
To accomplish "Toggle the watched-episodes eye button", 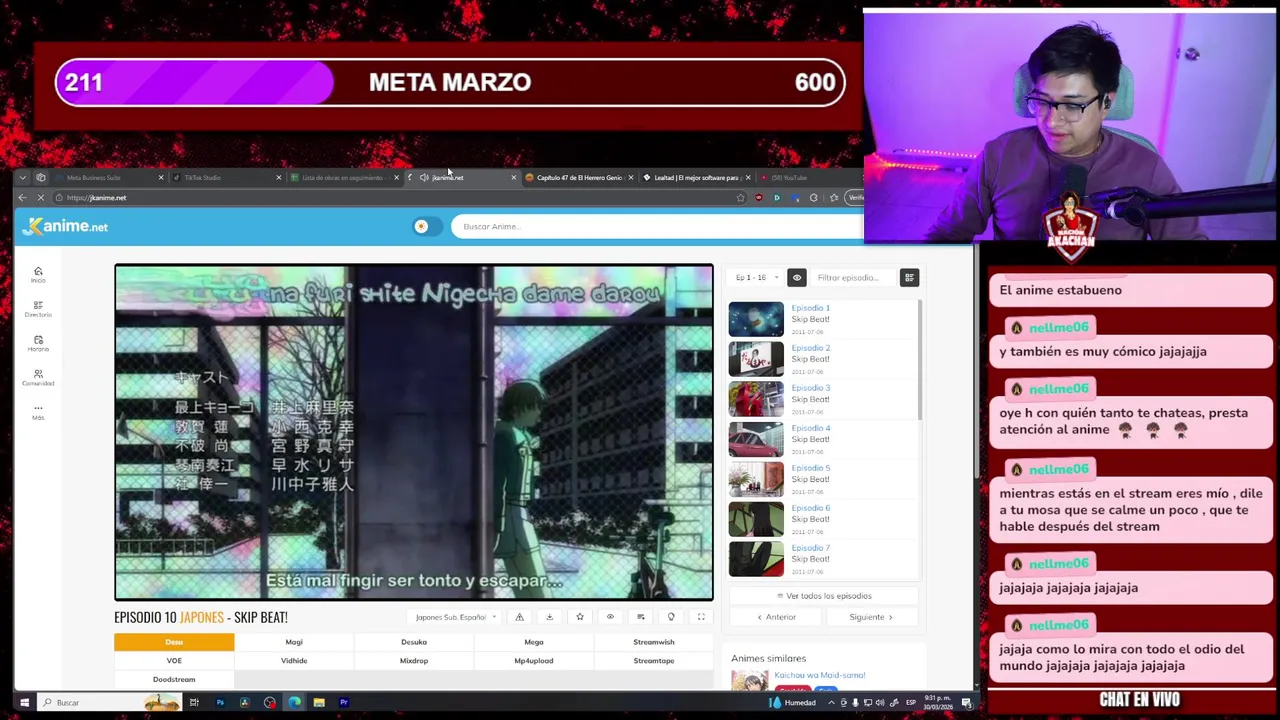I will [x=796, y=277].
